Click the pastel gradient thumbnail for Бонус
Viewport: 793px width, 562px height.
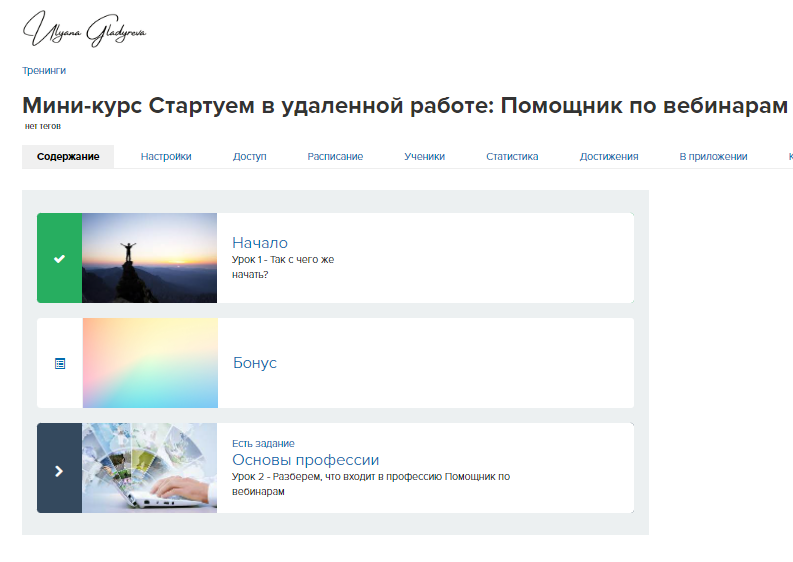(149, 363)
